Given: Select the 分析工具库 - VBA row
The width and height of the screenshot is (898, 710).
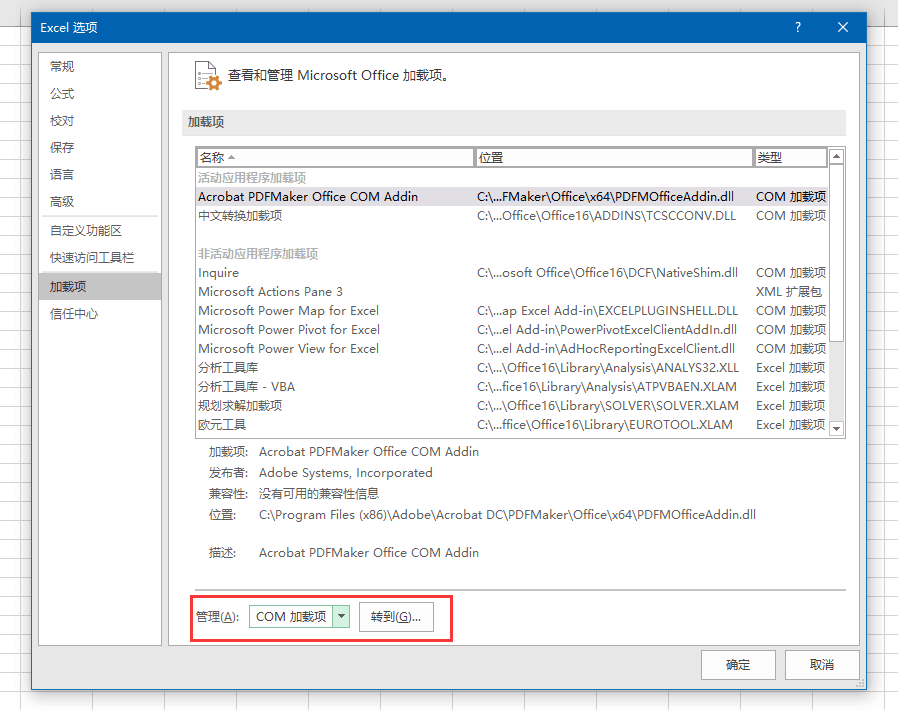Looking at the screenshot, I should point(511,386).
